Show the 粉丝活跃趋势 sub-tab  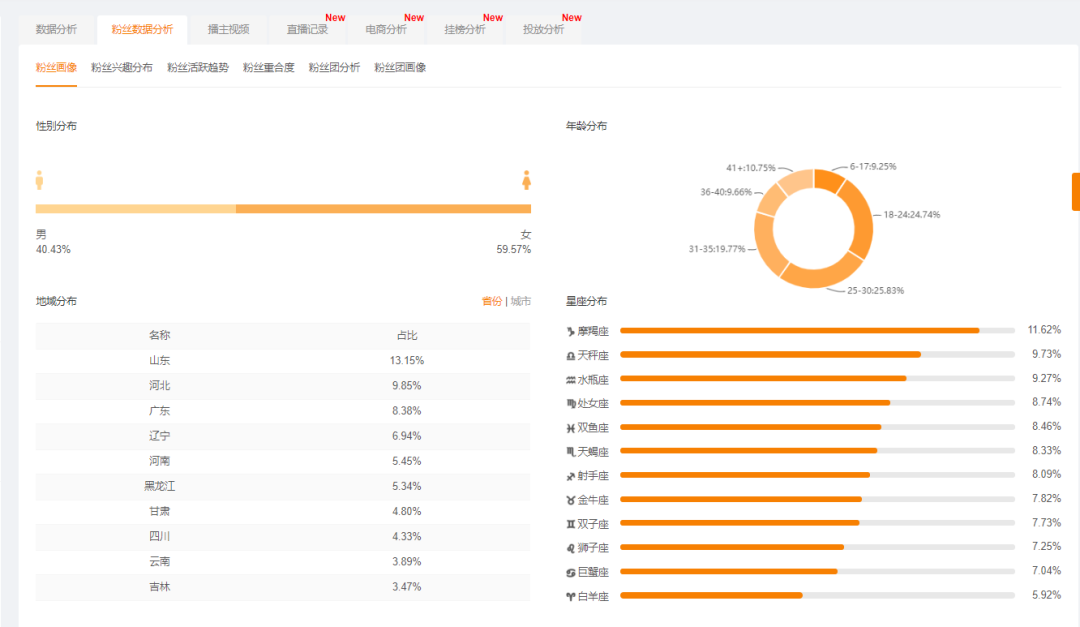point(198,68)
